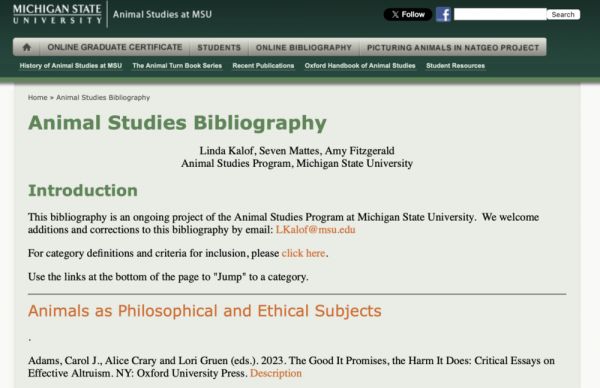Open Student Resources link
Screen dimensions: 600x388
pyautogui.click(x=455, y=66)
